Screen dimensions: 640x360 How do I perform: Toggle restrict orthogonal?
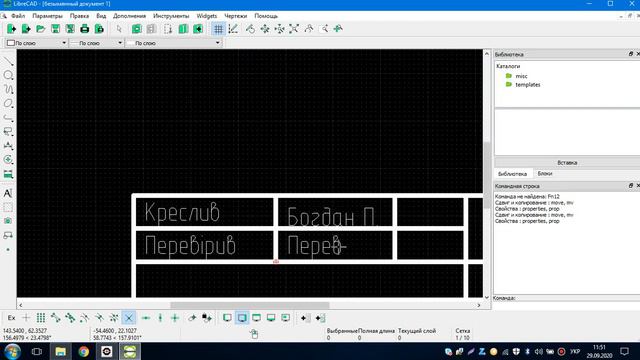pos(175,318)
